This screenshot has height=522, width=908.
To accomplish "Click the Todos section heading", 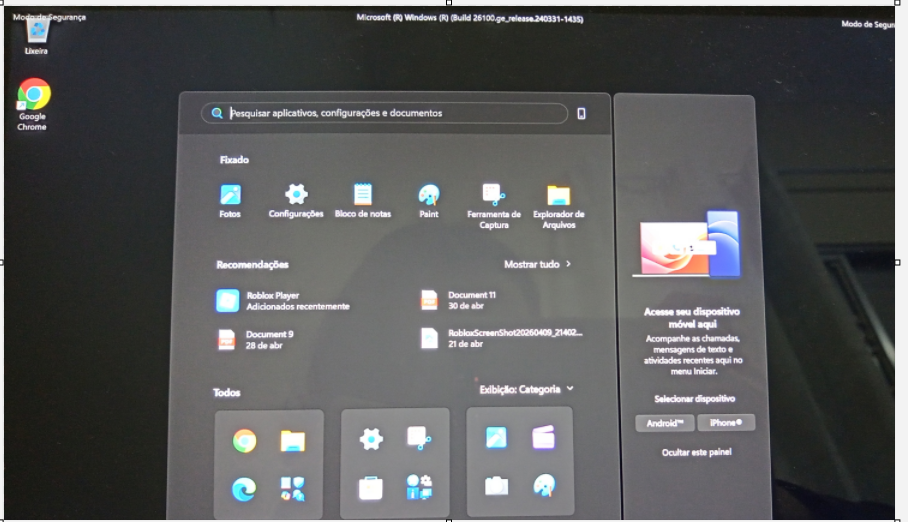I will point(226,393).
